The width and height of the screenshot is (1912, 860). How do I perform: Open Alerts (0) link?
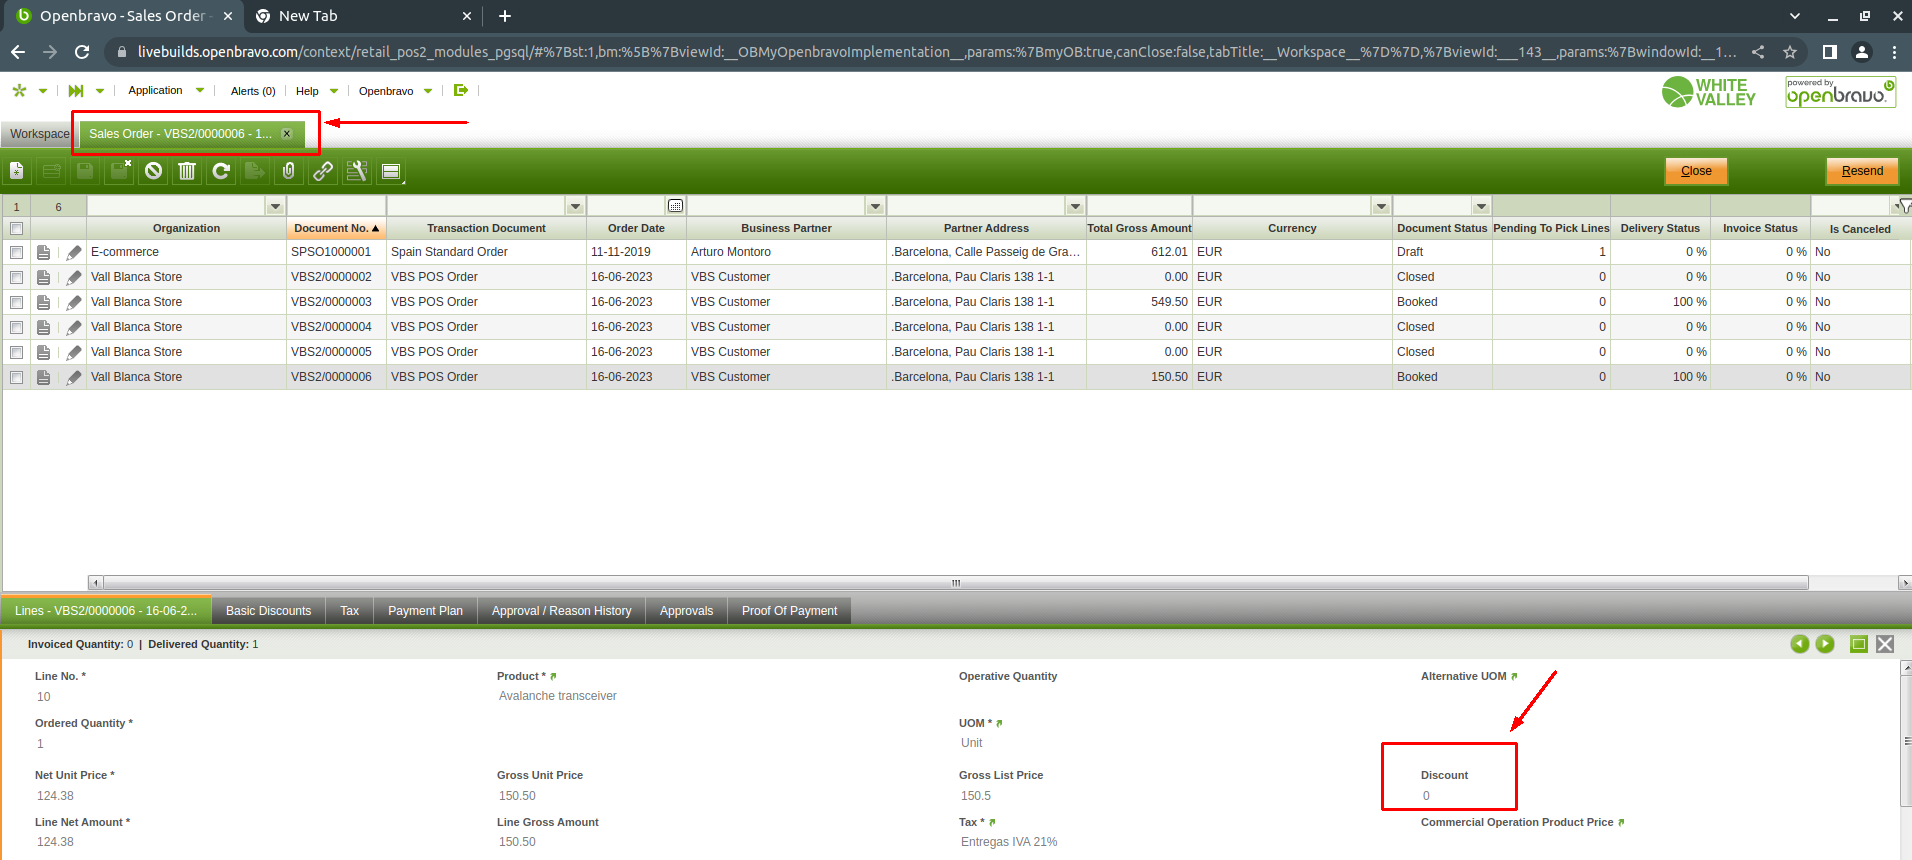point(253,91)
